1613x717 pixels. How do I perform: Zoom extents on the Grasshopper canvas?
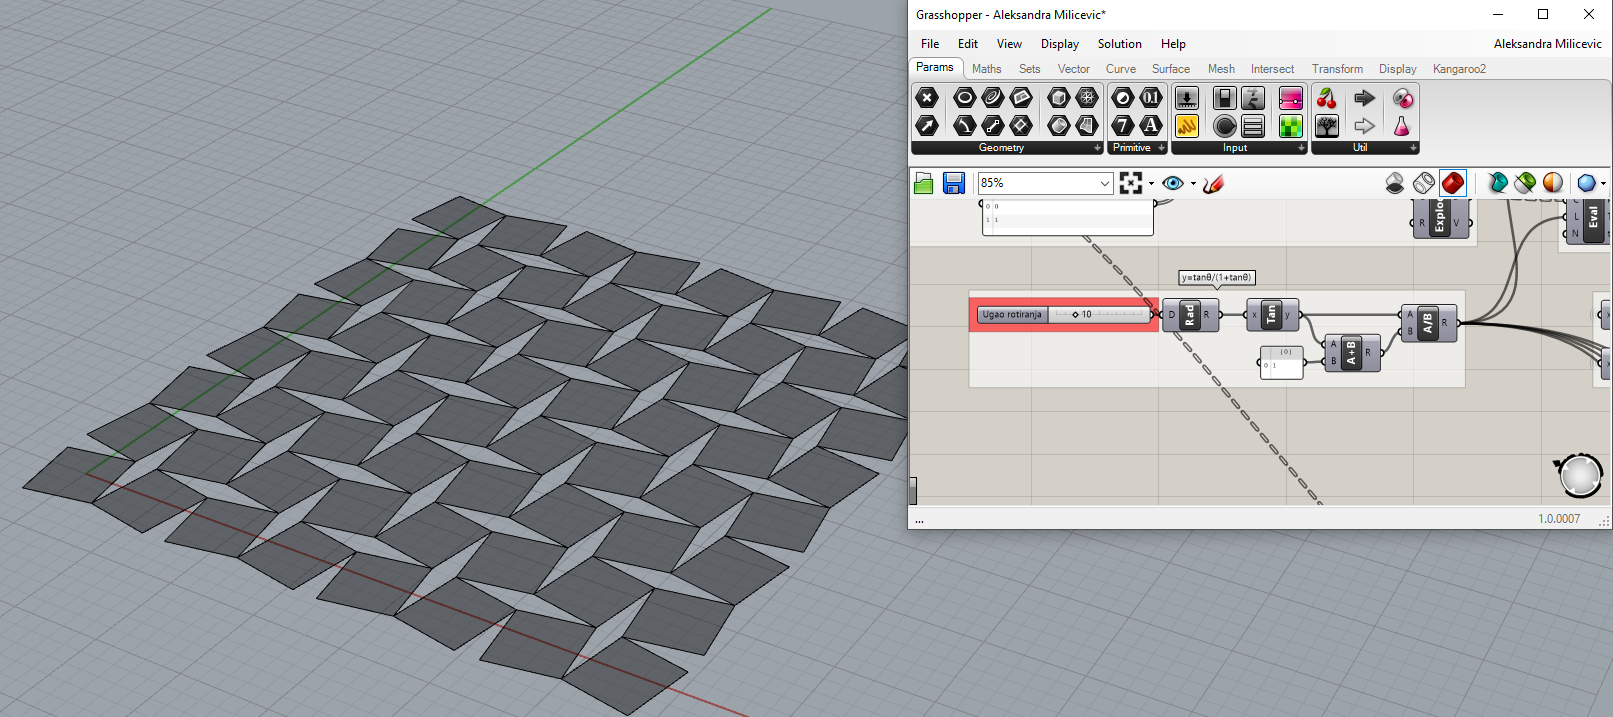click(1131, 183)
